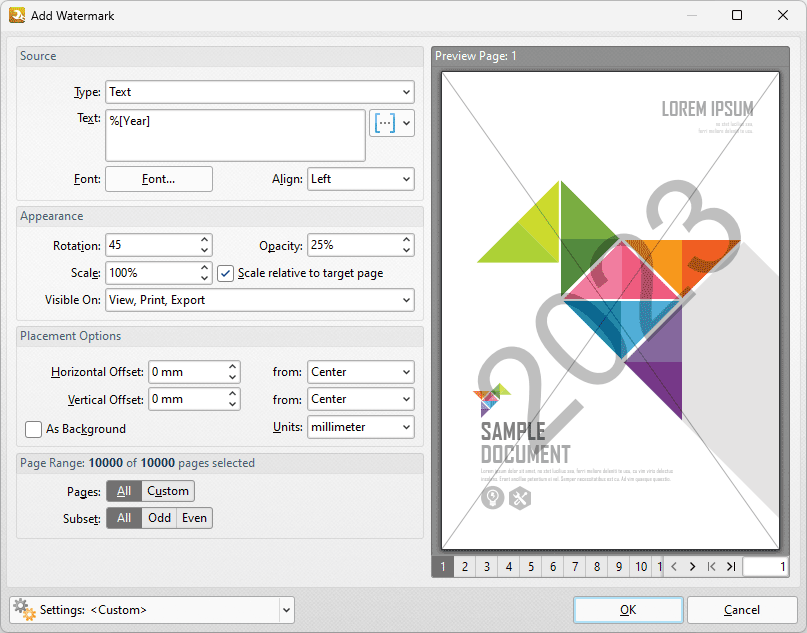
Task: Jump to first preview page
Action: pos(711,567)
